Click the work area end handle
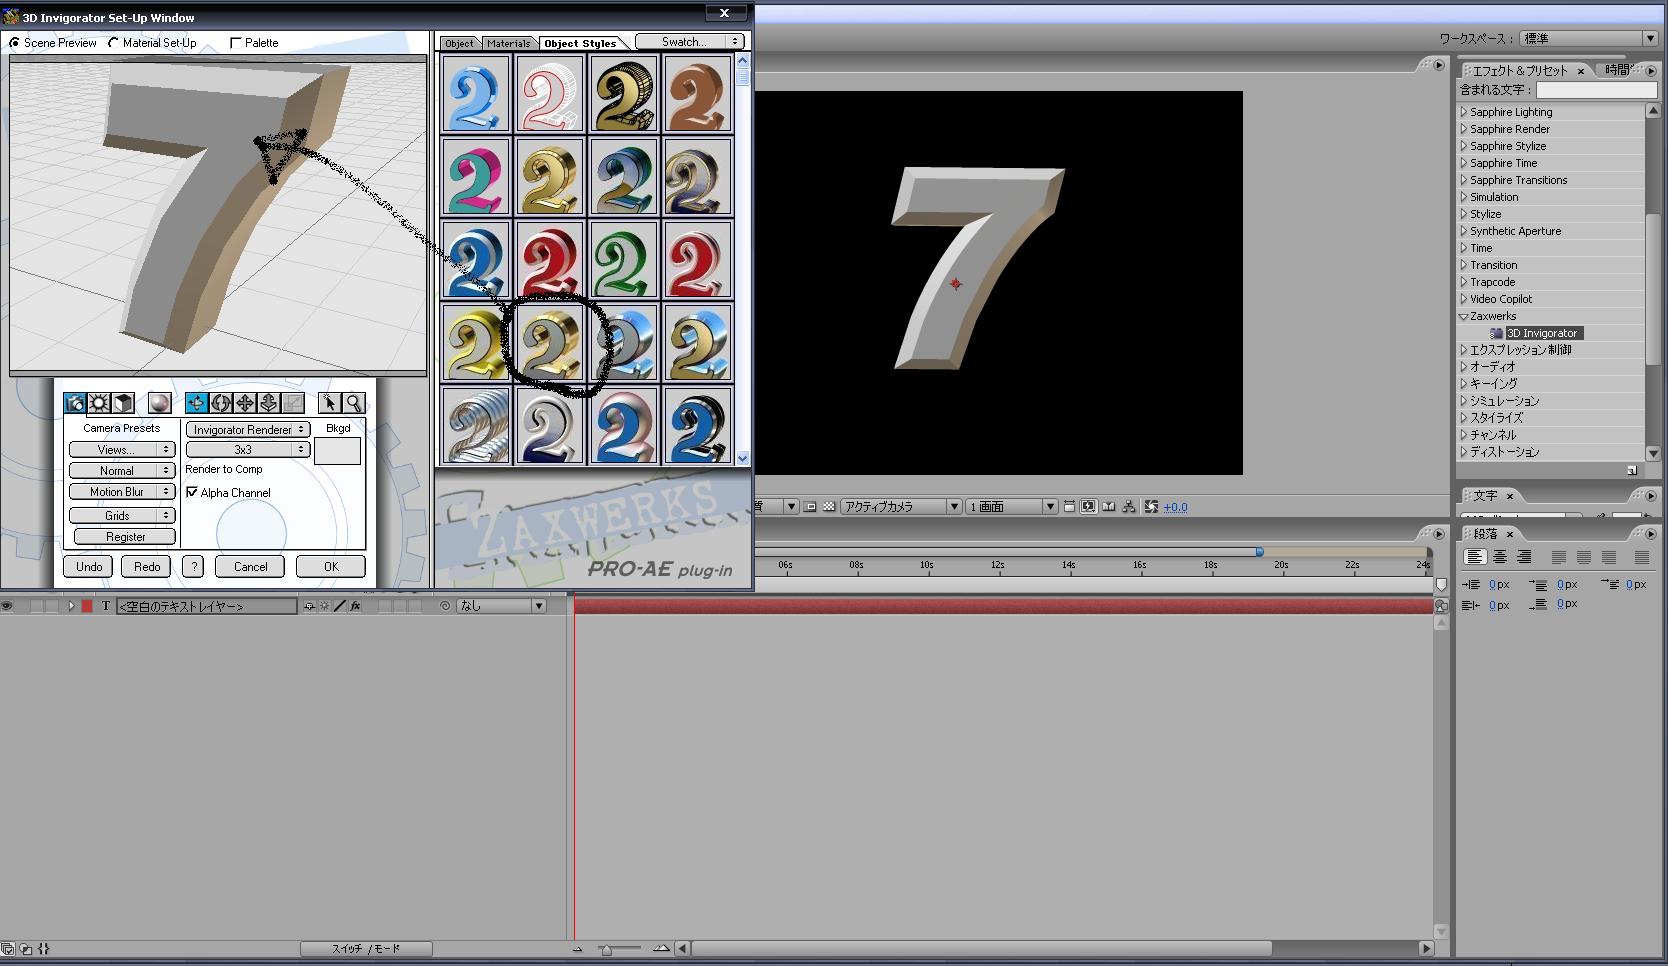1668x966 pixels. (1259, 552)
